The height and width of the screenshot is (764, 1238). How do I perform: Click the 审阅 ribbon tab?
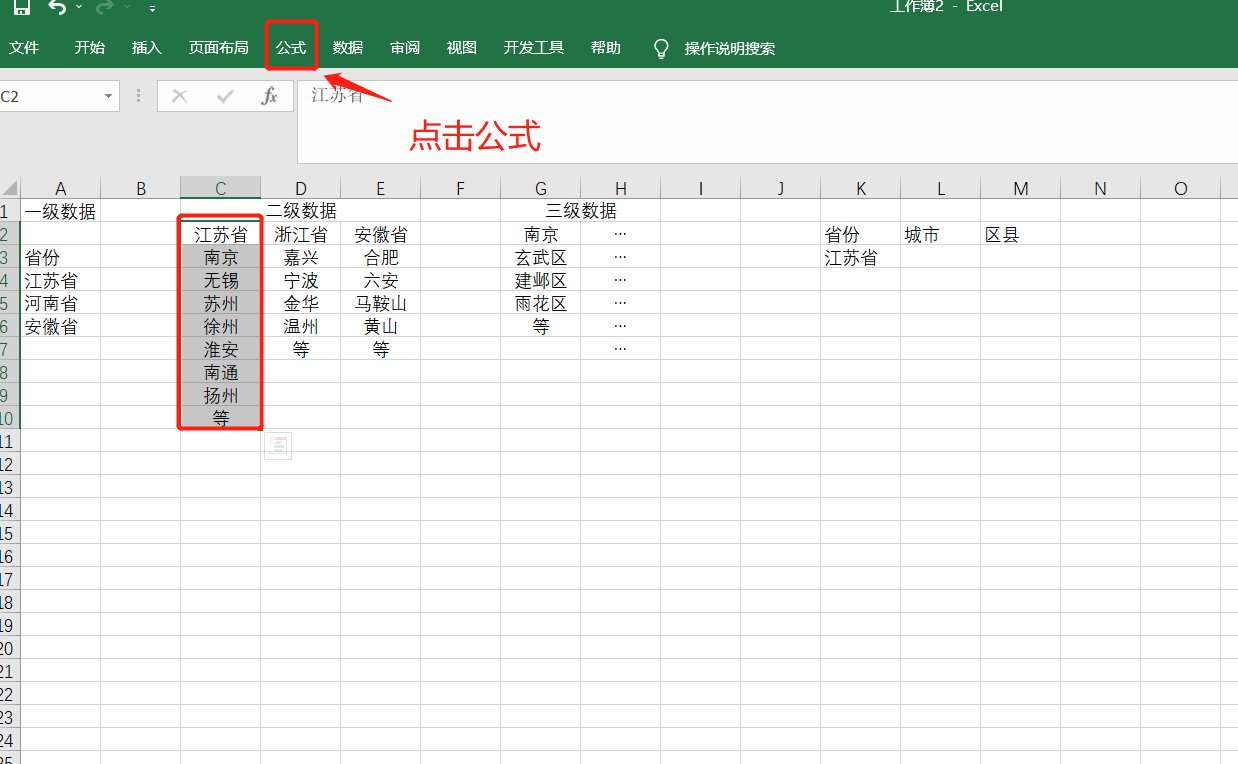[x=404, y=47]
